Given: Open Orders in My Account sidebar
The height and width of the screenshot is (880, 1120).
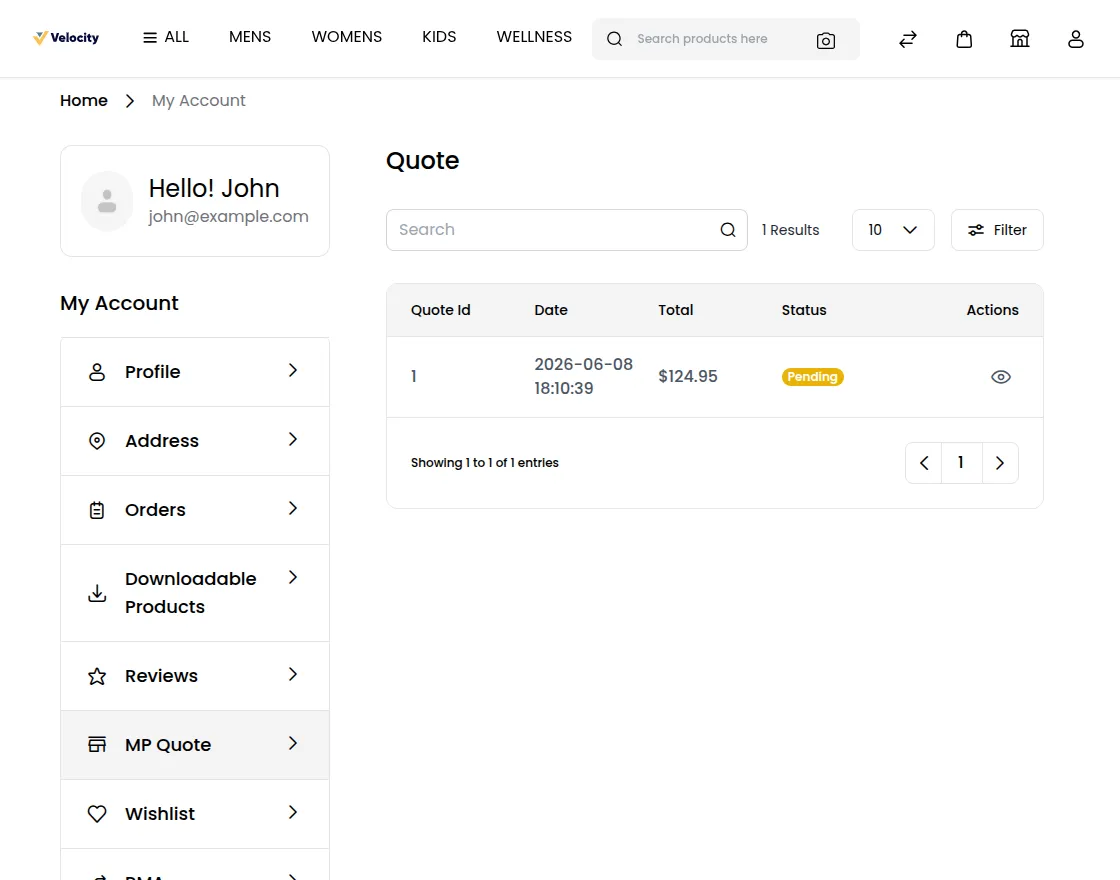Looking at the screenshot, I should (x=195, y=510).
